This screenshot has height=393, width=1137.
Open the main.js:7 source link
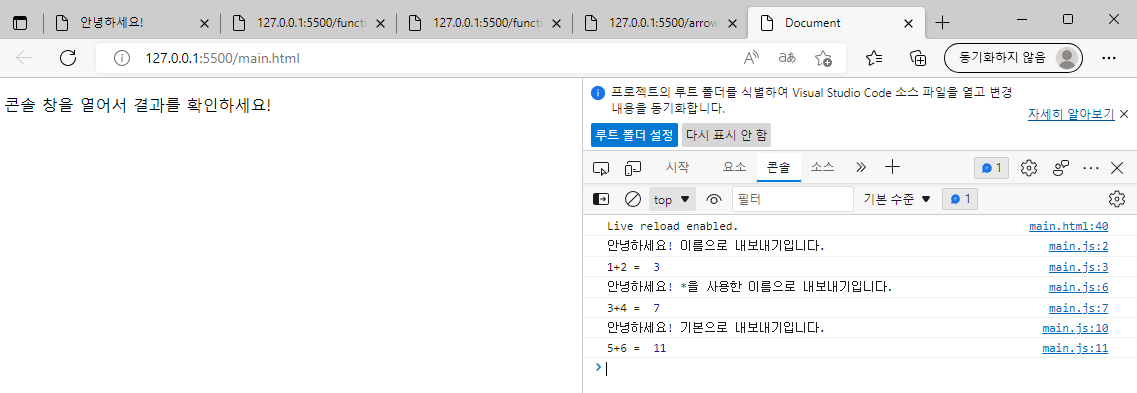(1078, 307)
